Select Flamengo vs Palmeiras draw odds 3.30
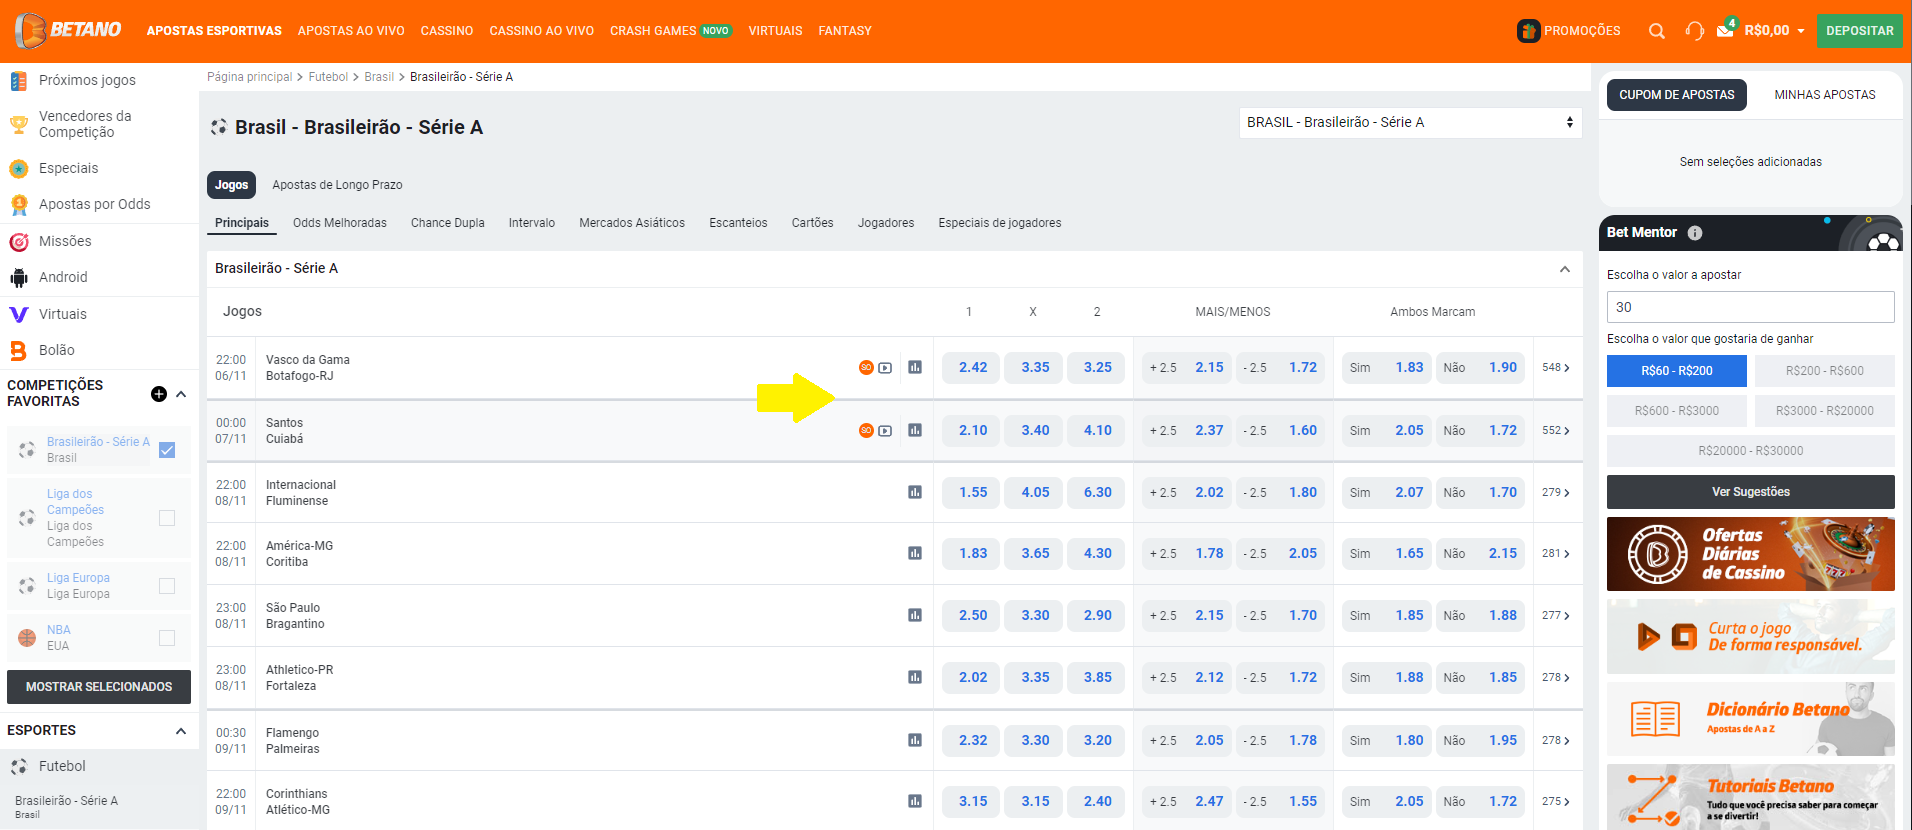 coord(1035,740)
